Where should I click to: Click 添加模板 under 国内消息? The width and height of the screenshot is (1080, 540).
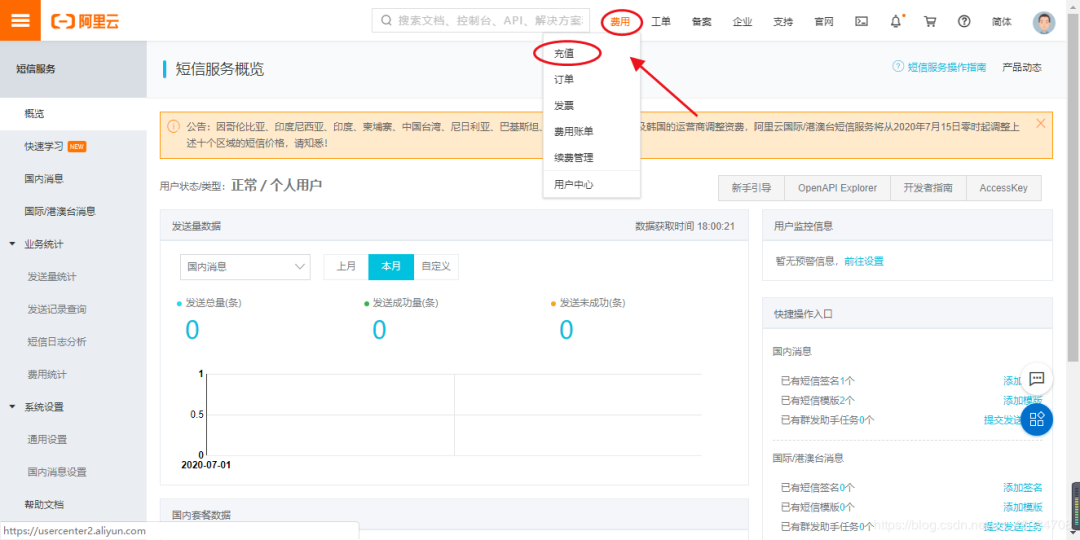pos(1023,400)
